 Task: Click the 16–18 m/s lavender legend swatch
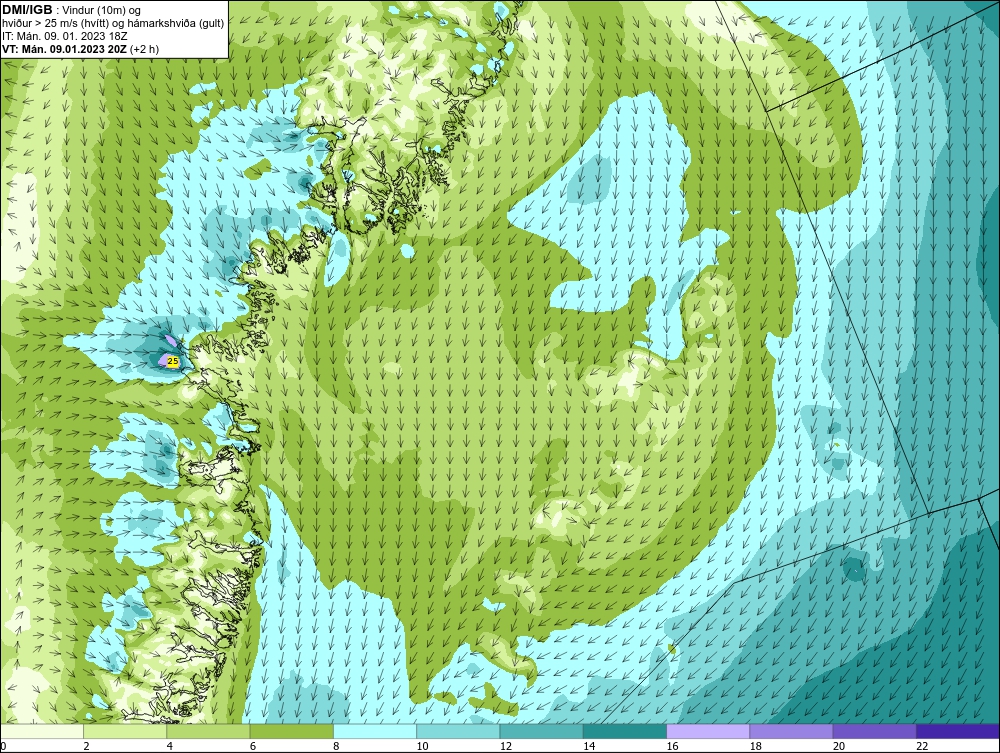pyautogui.click(x=709, y=731)
